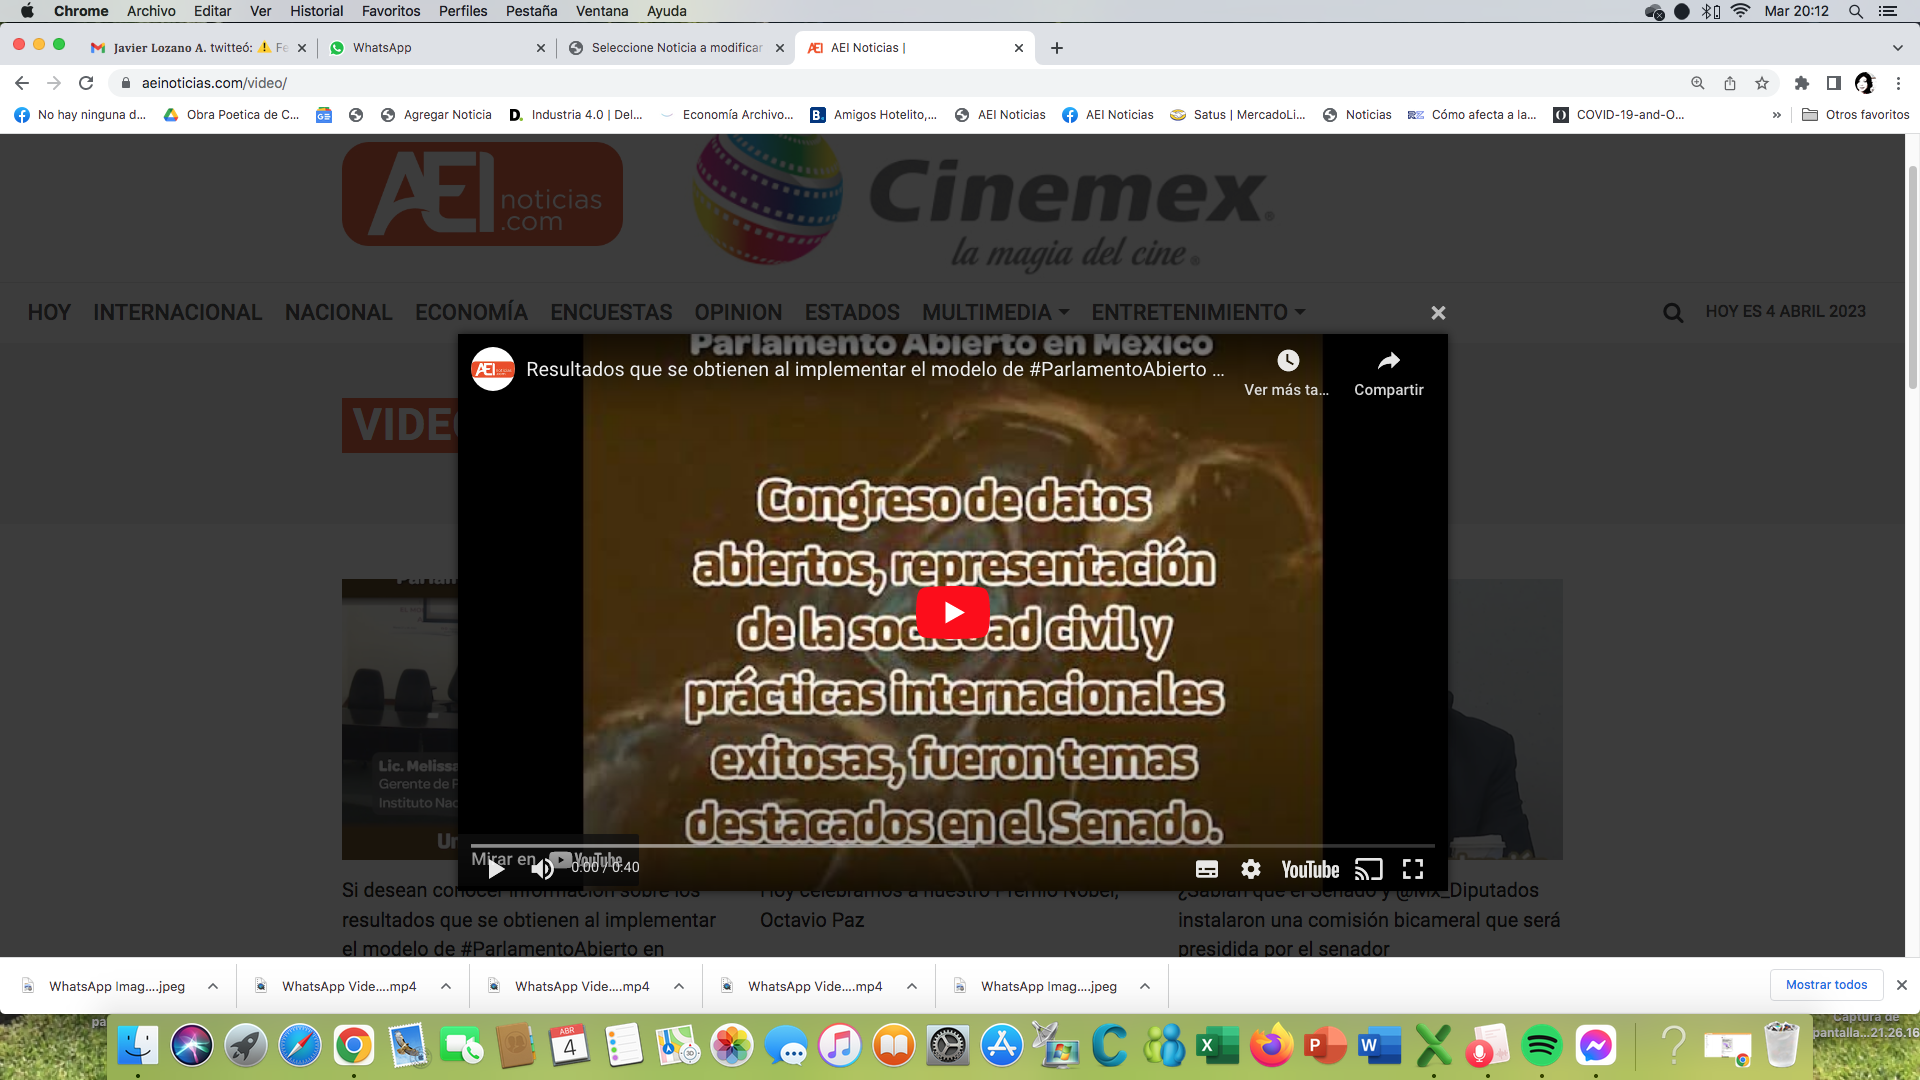
Task: Click Mostrar todos downloads button
Action: [x=1826, y=985]
